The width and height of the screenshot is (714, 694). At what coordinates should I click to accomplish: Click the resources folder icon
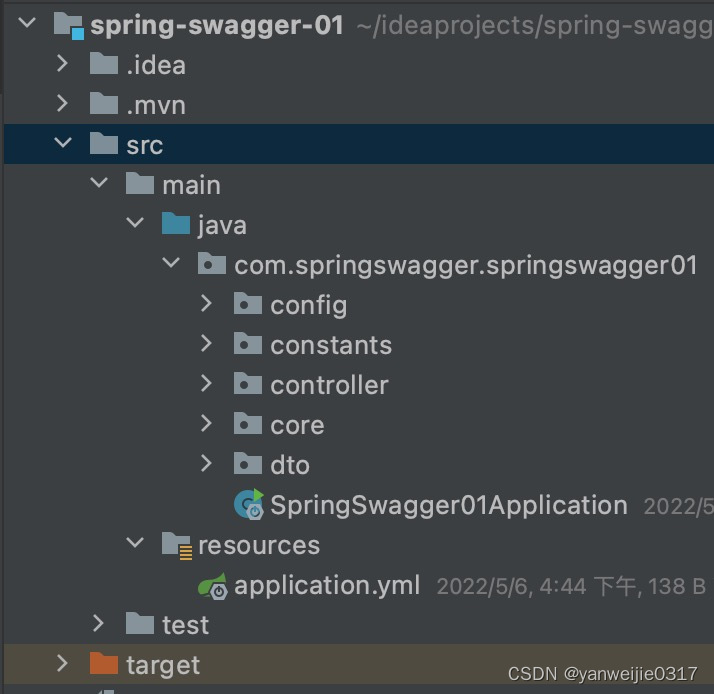point(177,545)
